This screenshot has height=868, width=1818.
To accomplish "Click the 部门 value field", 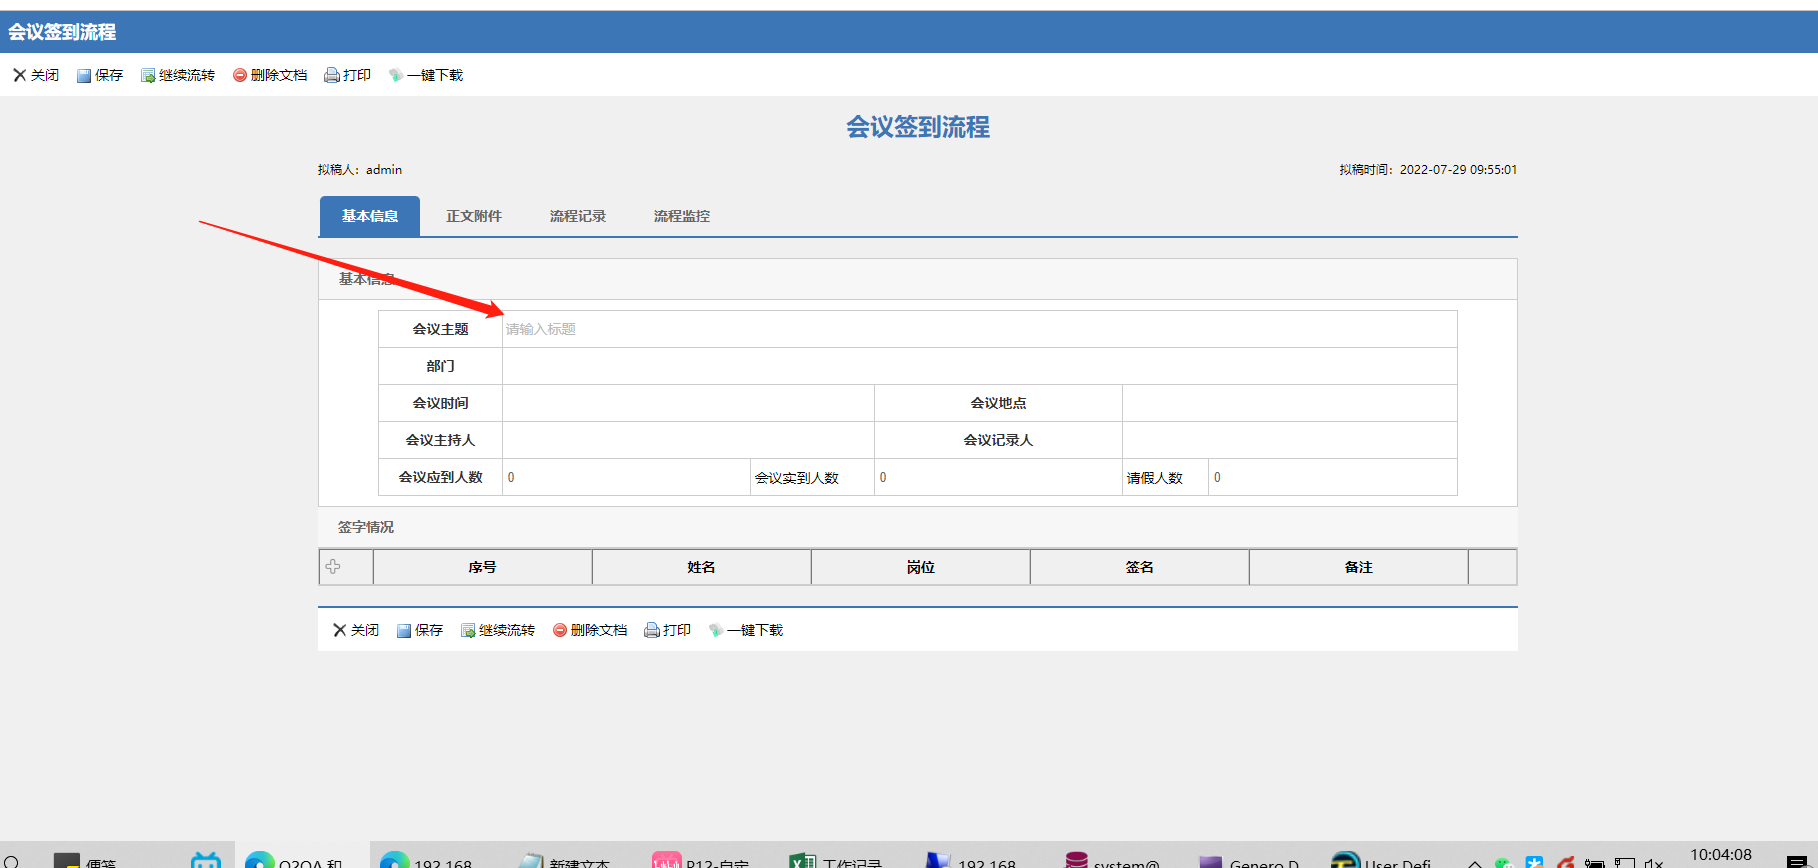I will [979, 366].
